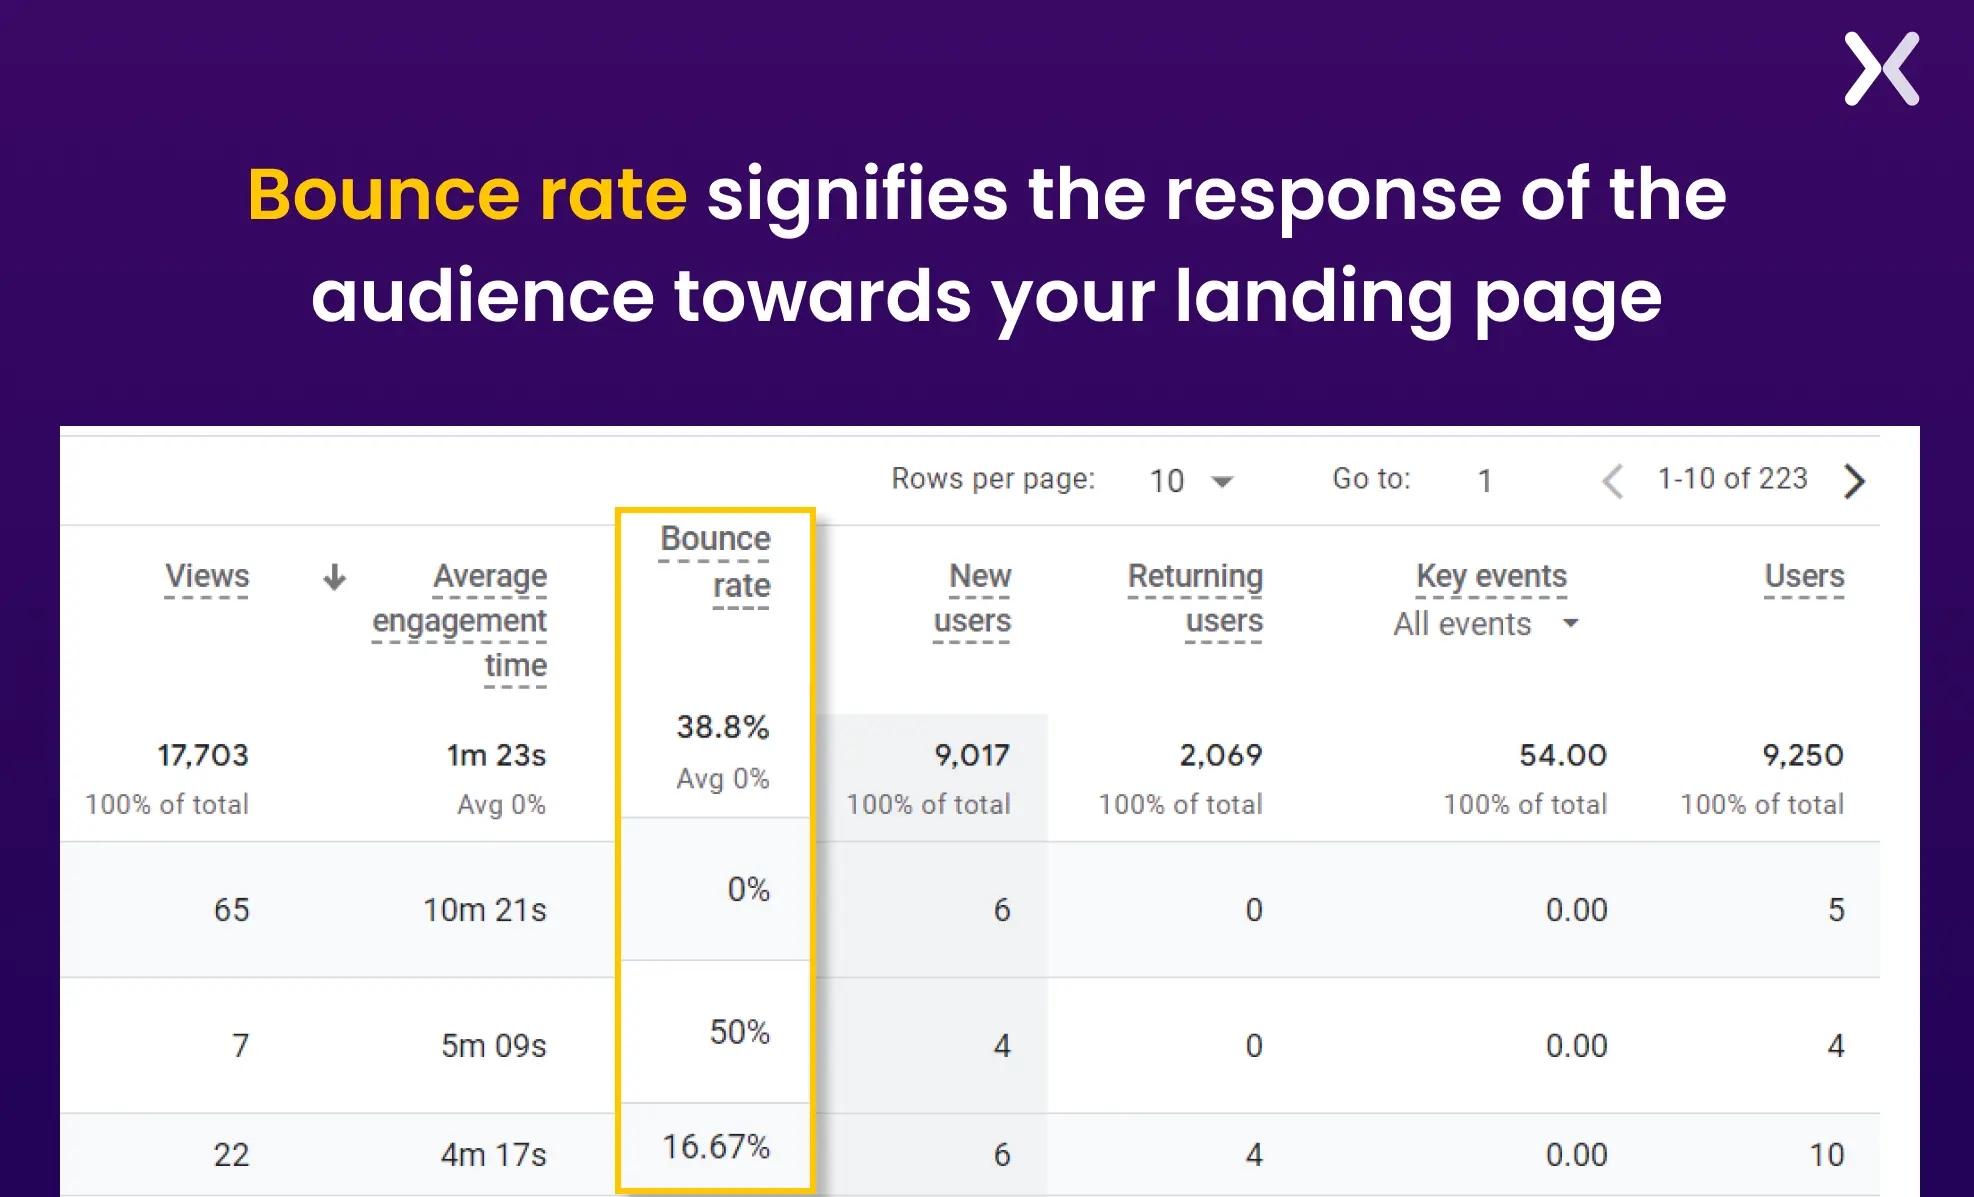Select the total users value 9,250
1974x1197 pixels.
[1803, 755]
